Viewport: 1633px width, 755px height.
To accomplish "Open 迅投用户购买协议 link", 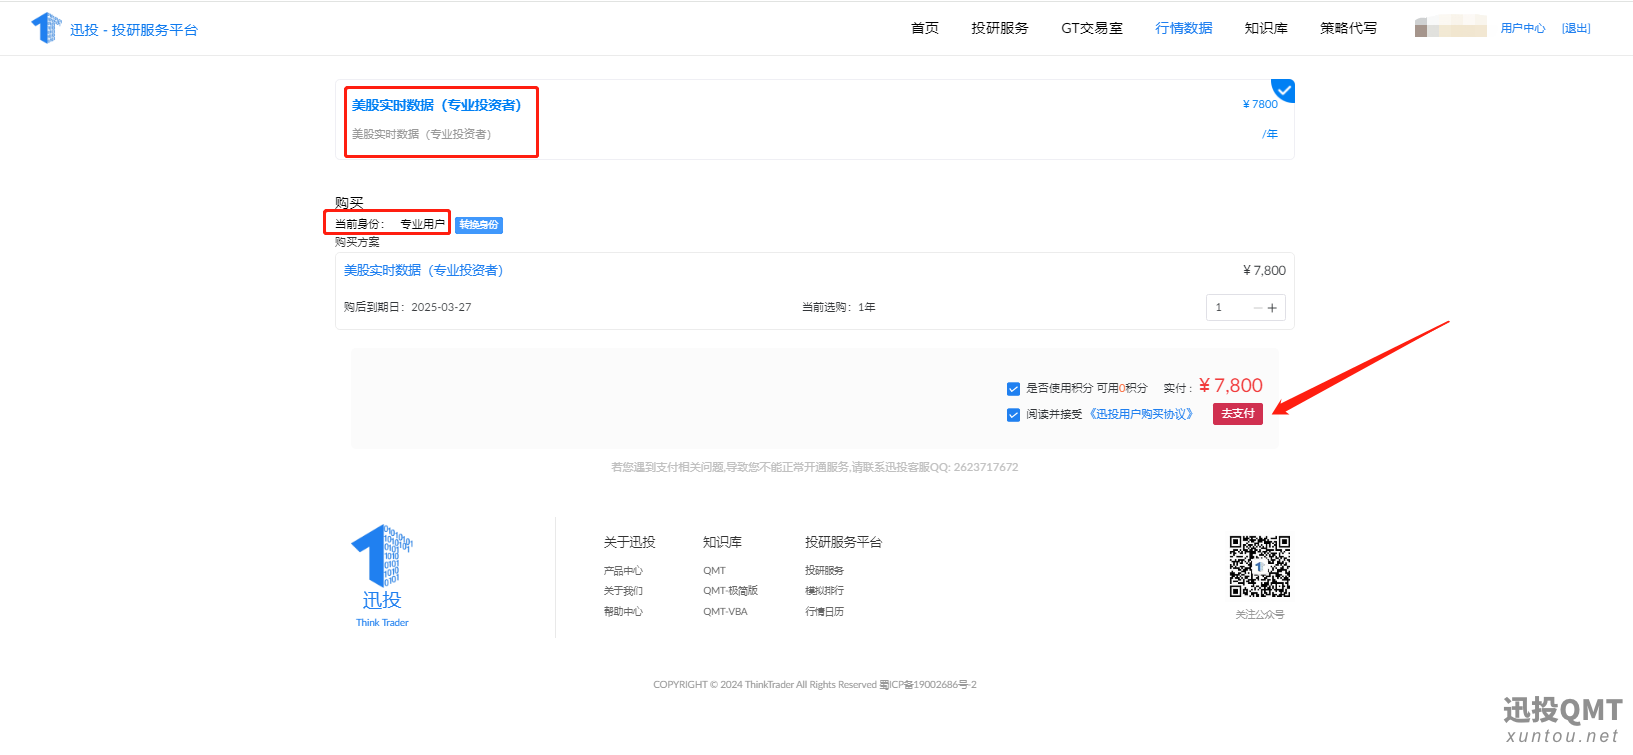I will tap(1141, 414).
